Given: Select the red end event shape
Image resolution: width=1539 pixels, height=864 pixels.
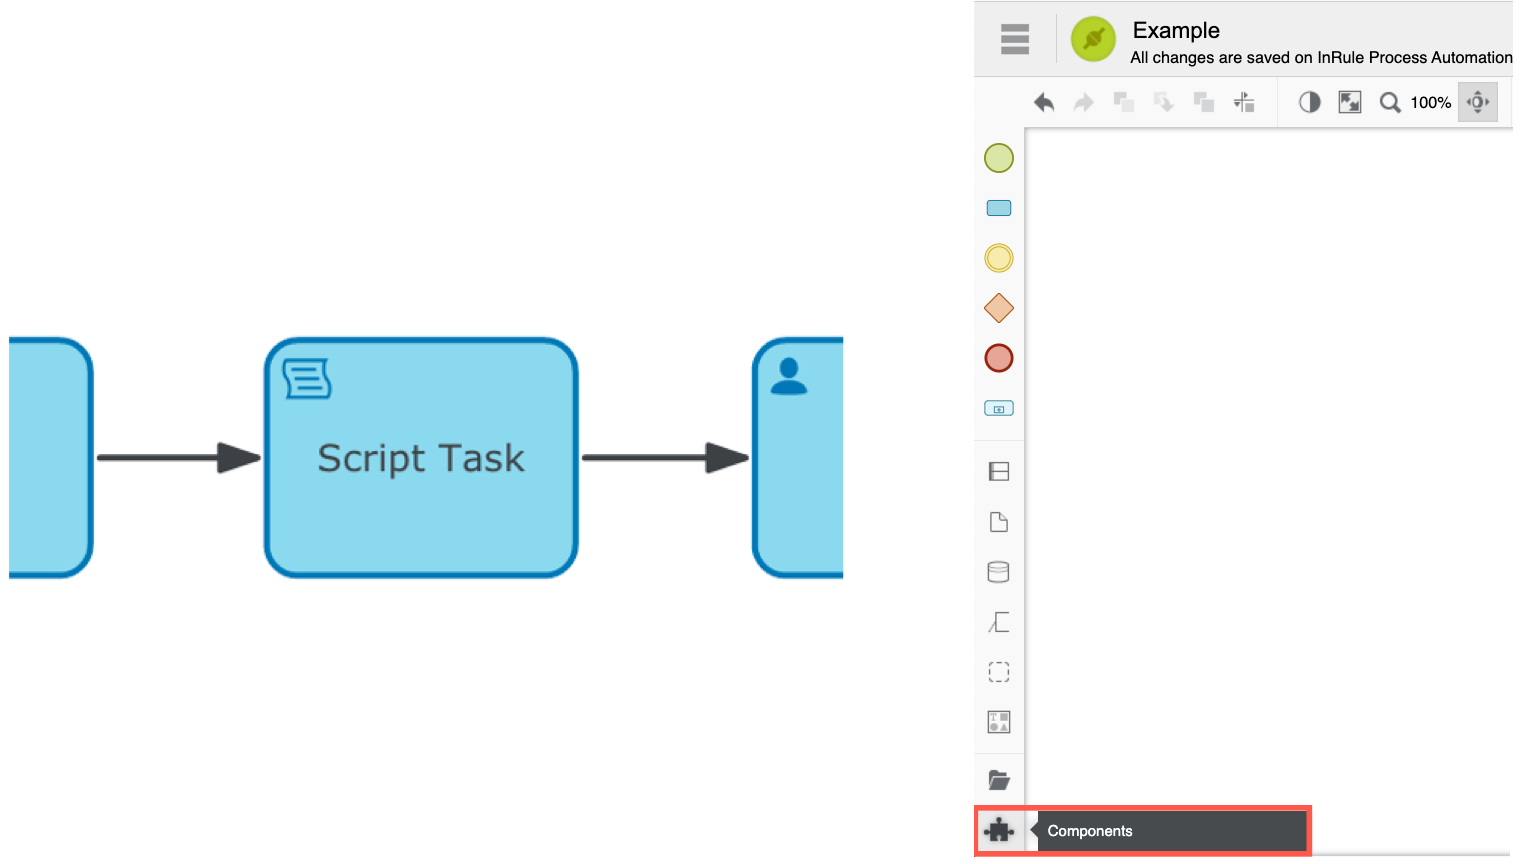Looking at the screenshot, I should 998,358.
